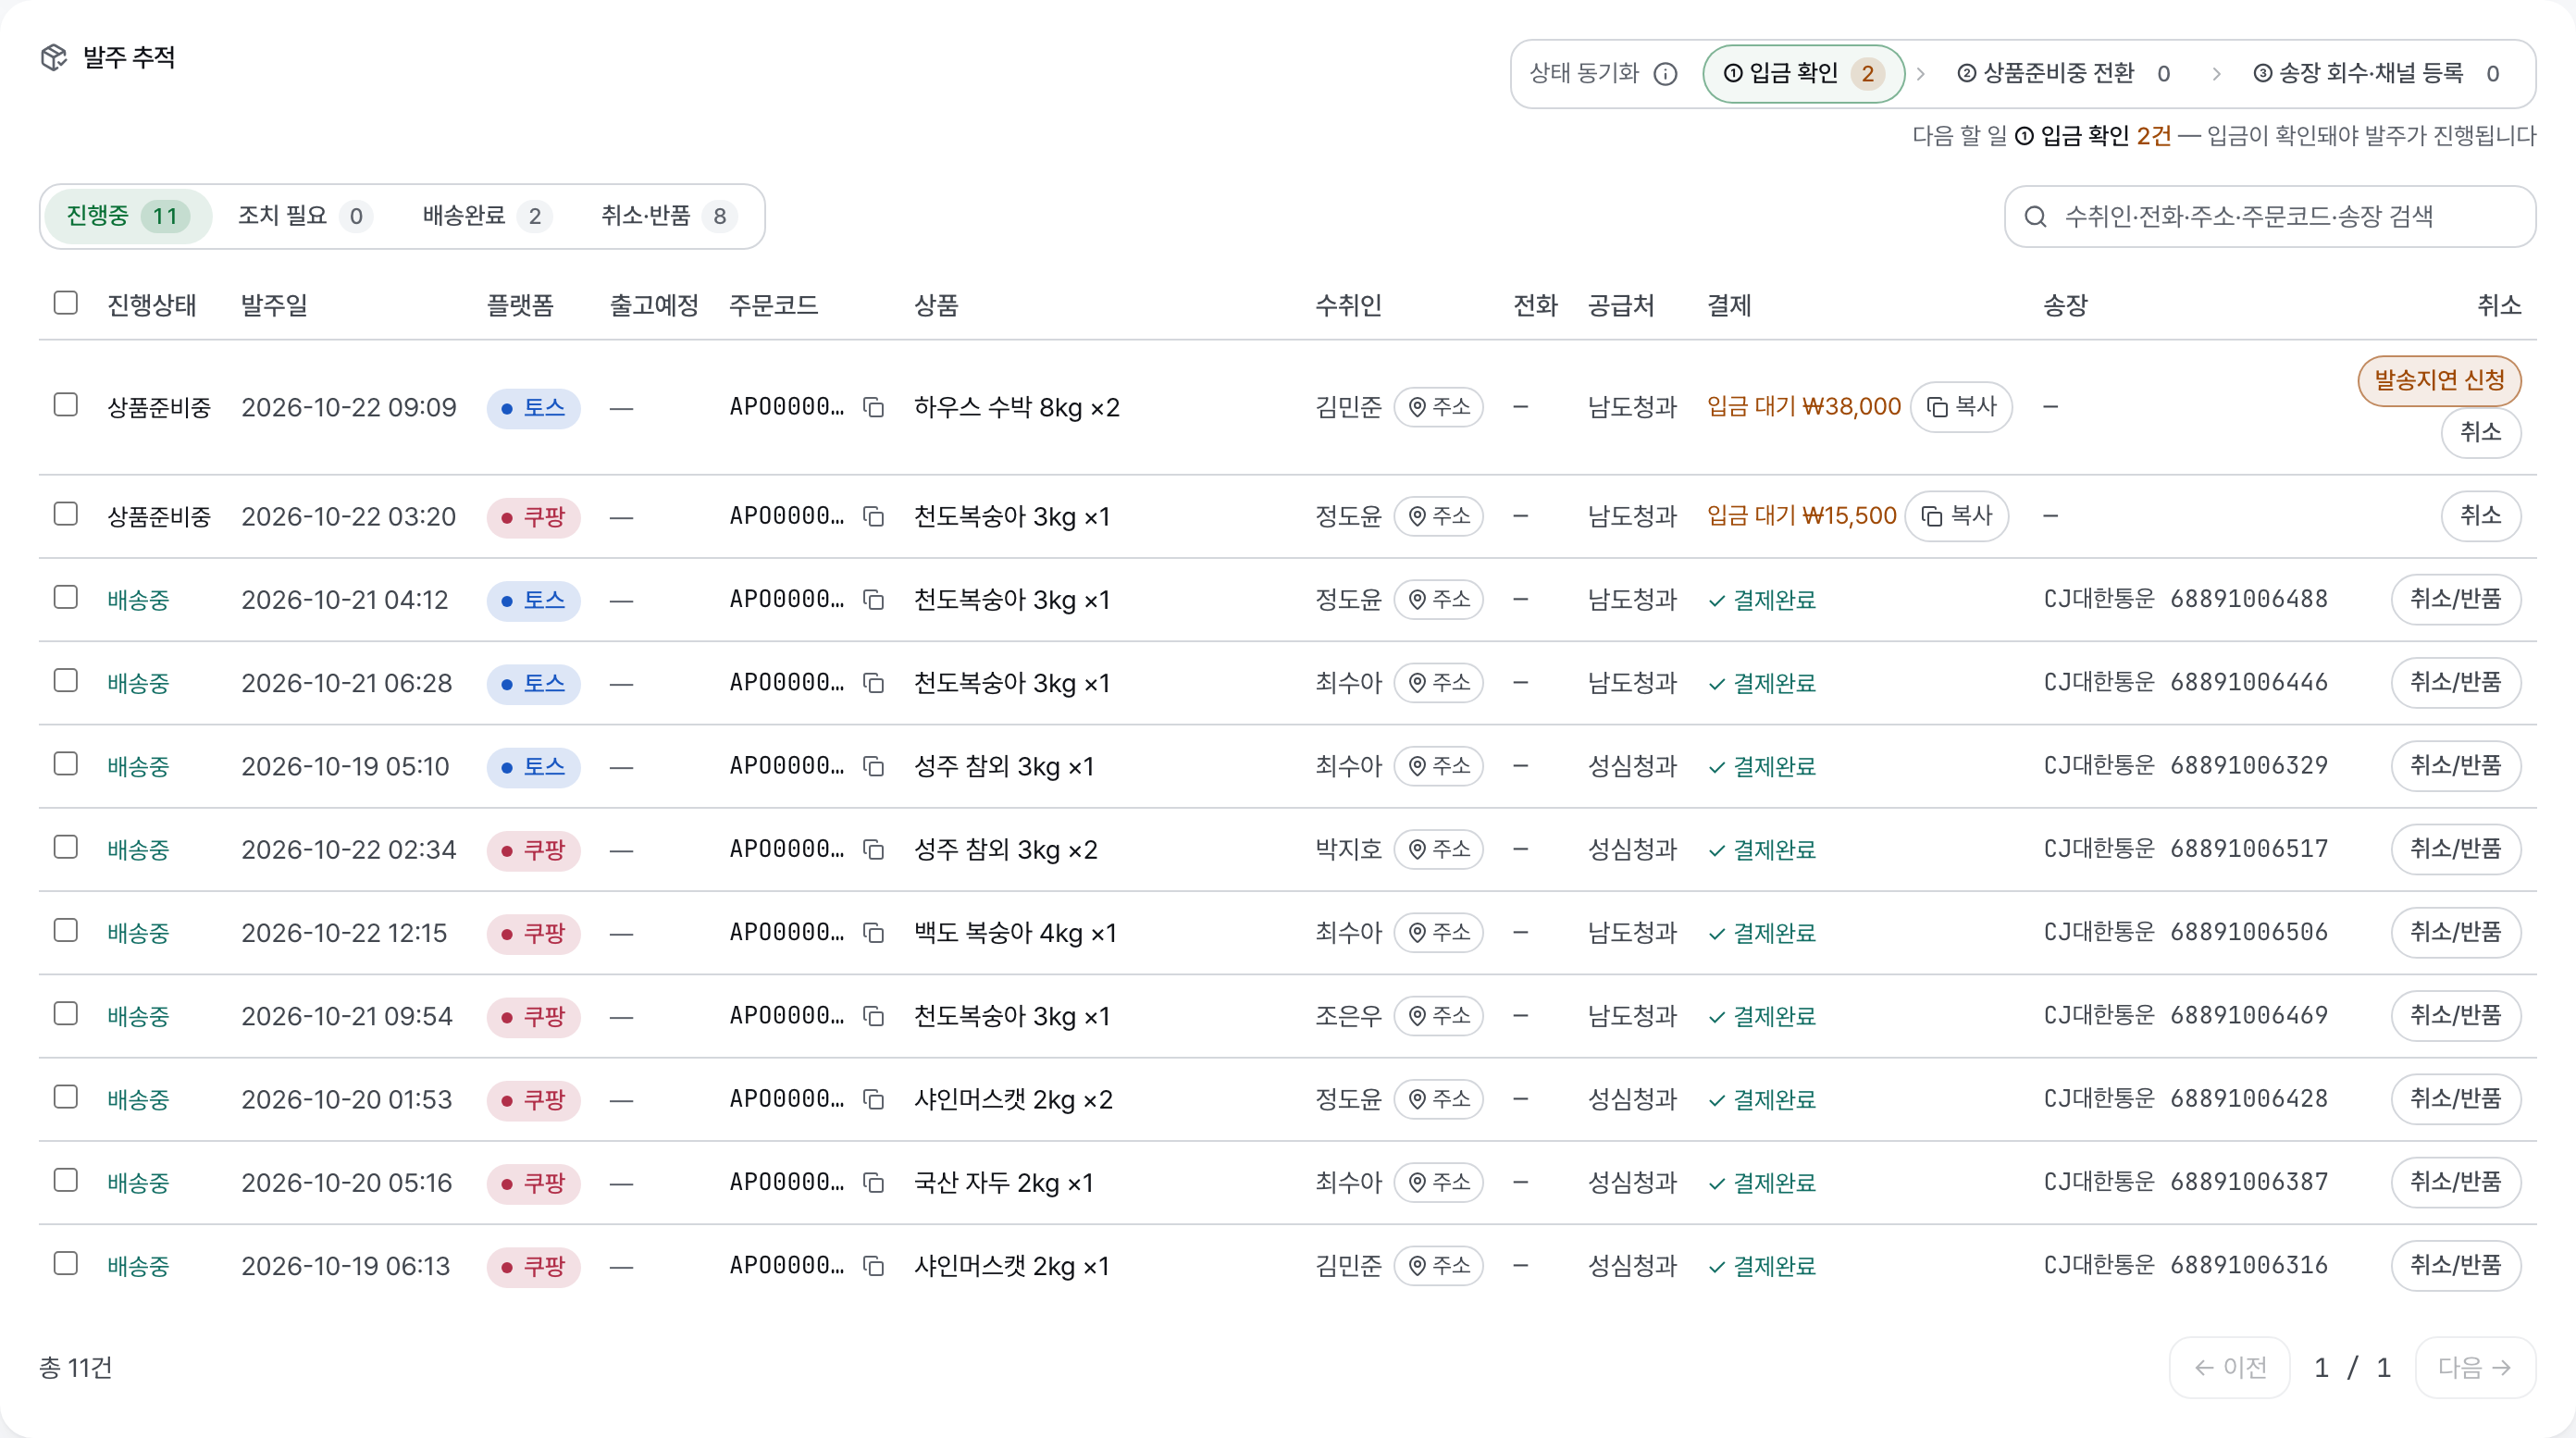Click the 발주 추적 package icon
2576x1438 pixels.
point(54,57)
